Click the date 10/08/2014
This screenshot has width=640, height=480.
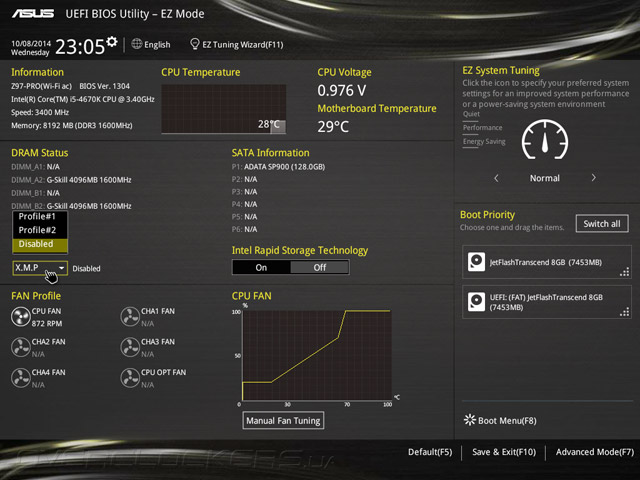pos(31,43)
